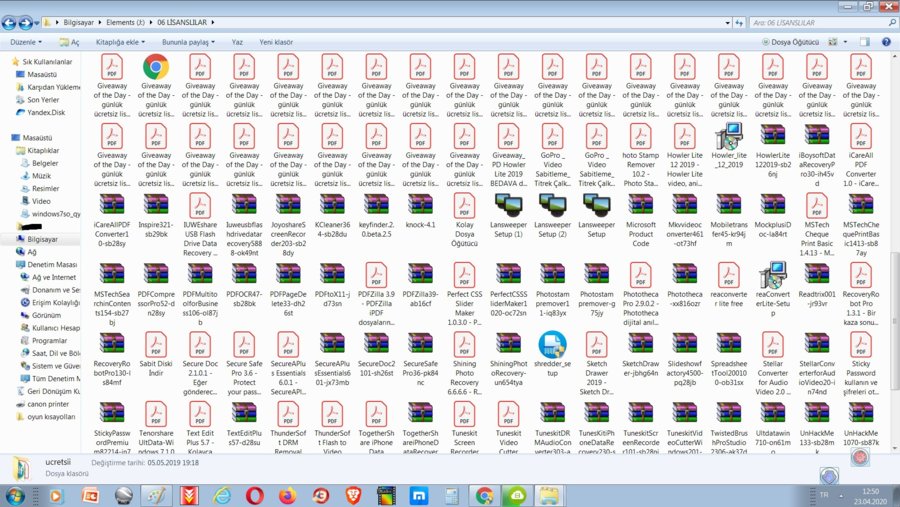Click the Forward navigation arrow
The height and width of the screenshot is (507, 900).
[25, 23]
